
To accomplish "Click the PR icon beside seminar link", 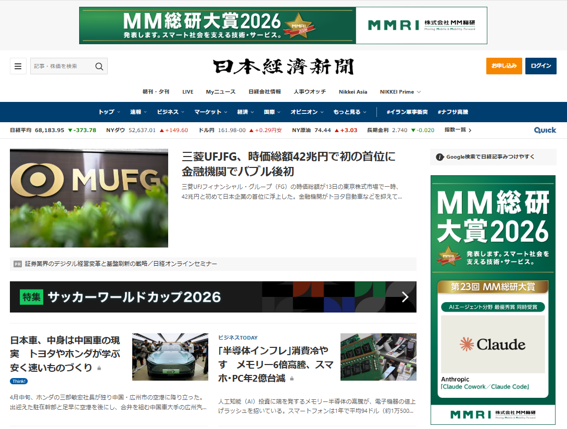I will [x=18, y=264].
